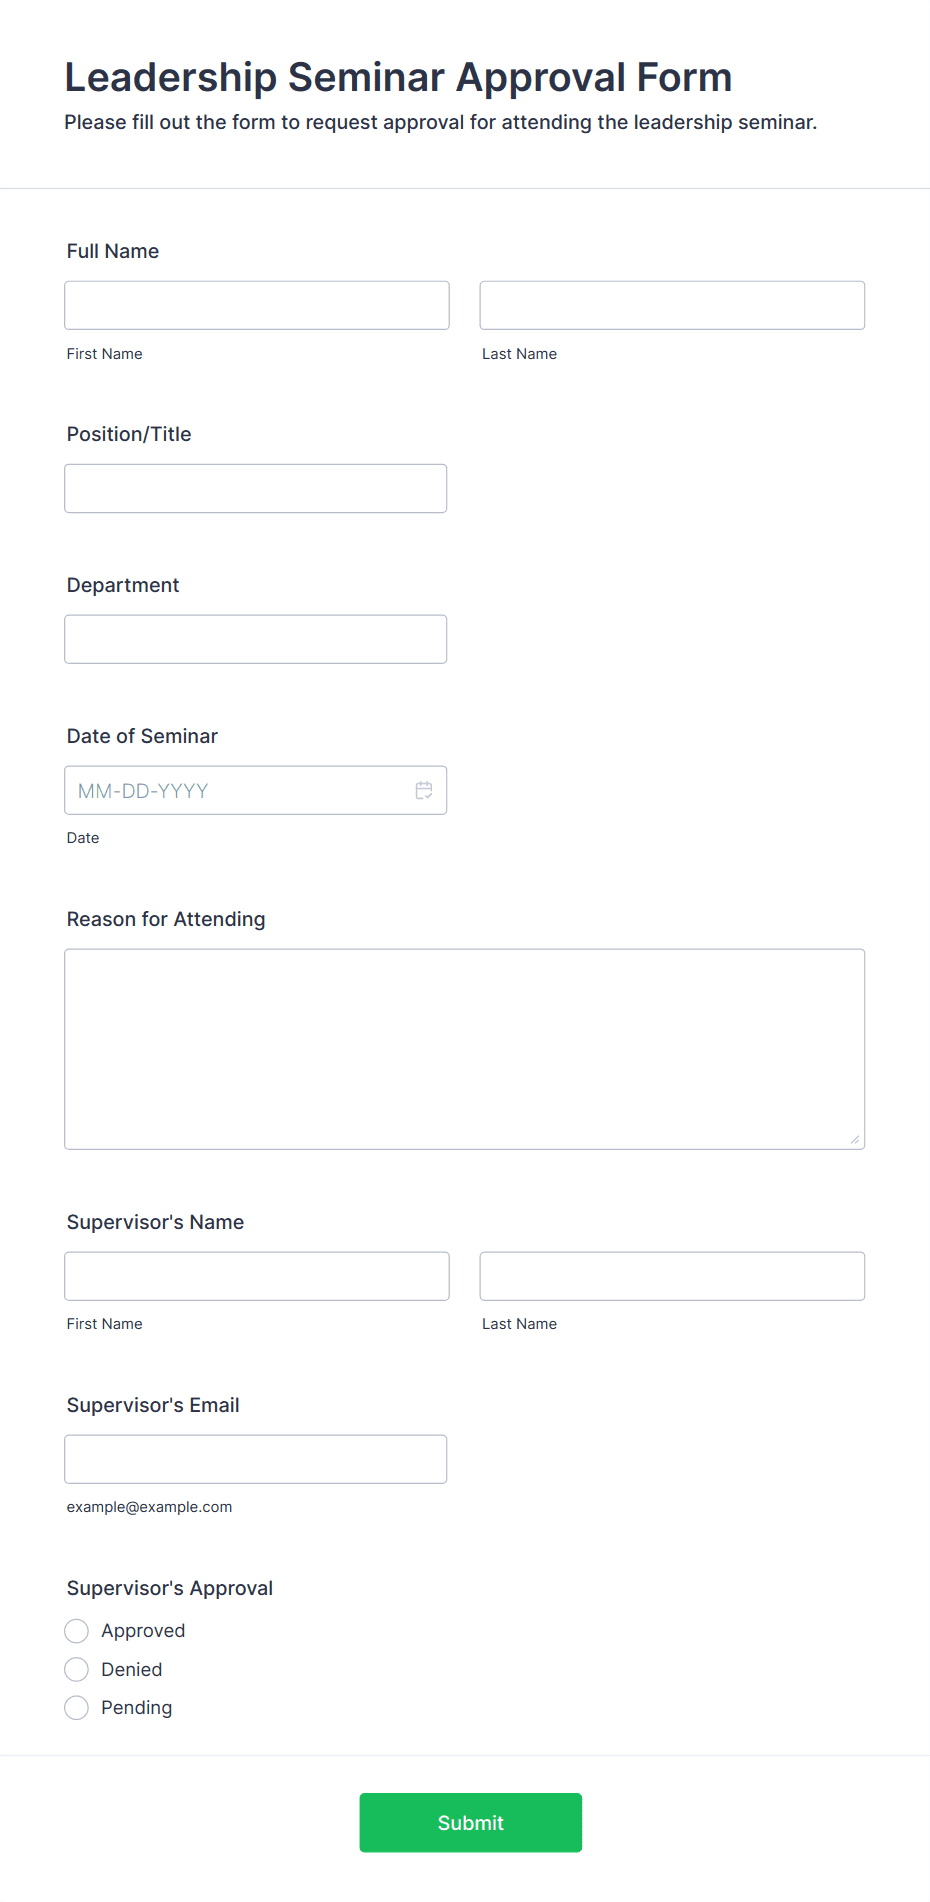Focus the Supervisor's last name field

672,1276
